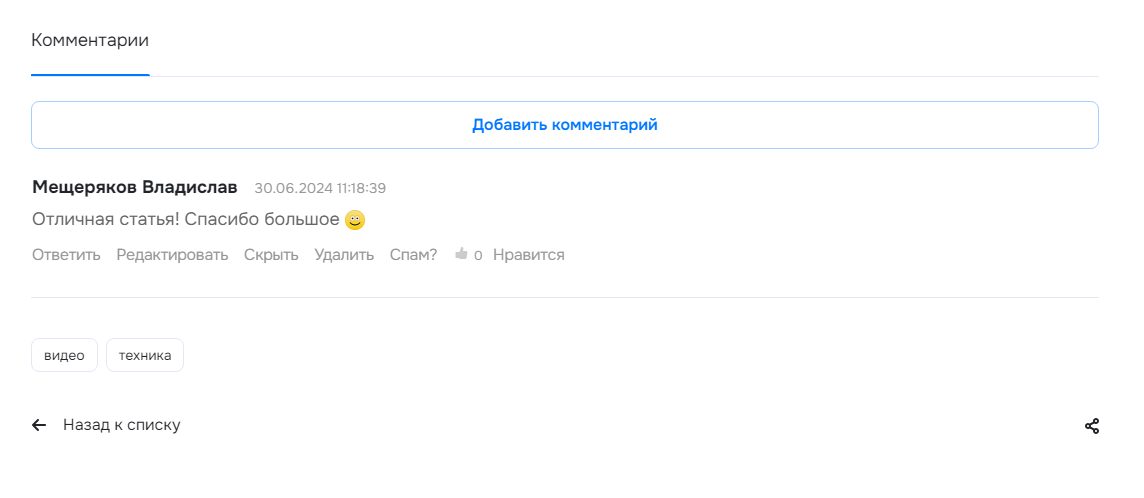Mark comment as spam via Спам?

click(414, 254)
